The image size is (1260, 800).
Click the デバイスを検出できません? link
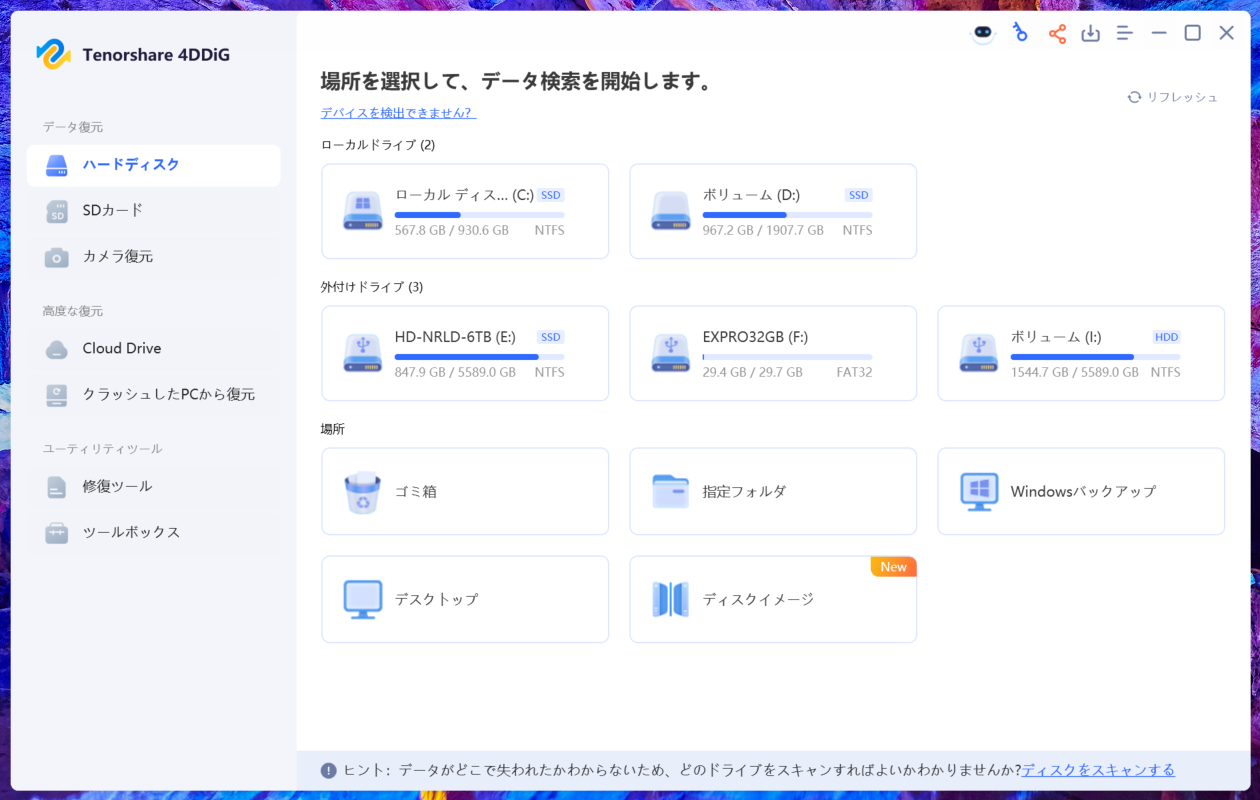tap(398, 113)
